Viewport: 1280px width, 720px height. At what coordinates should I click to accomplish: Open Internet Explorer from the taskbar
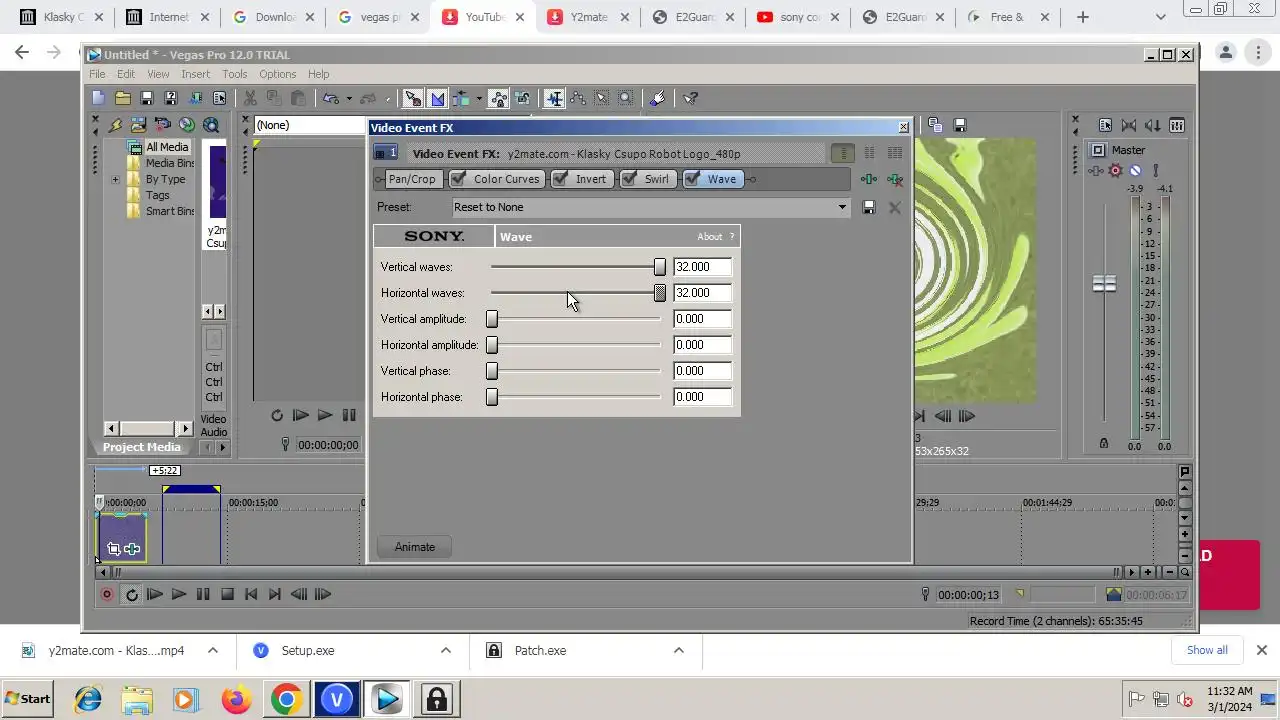(x=88, y=699)
